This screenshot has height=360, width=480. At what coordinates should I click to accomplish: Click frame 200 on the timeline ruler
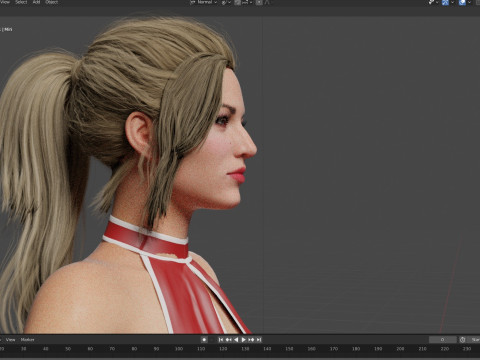(400, 349)
